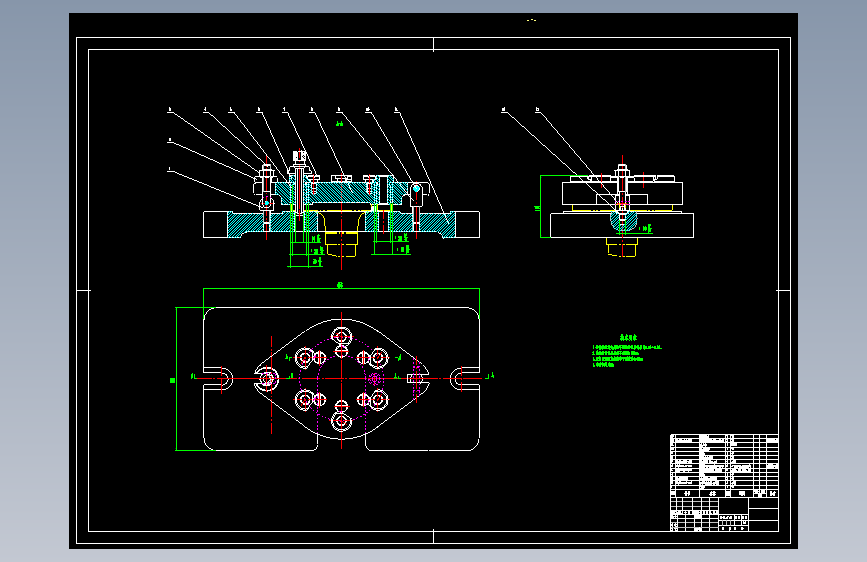Click the left U-slot of the base plate

218,379
